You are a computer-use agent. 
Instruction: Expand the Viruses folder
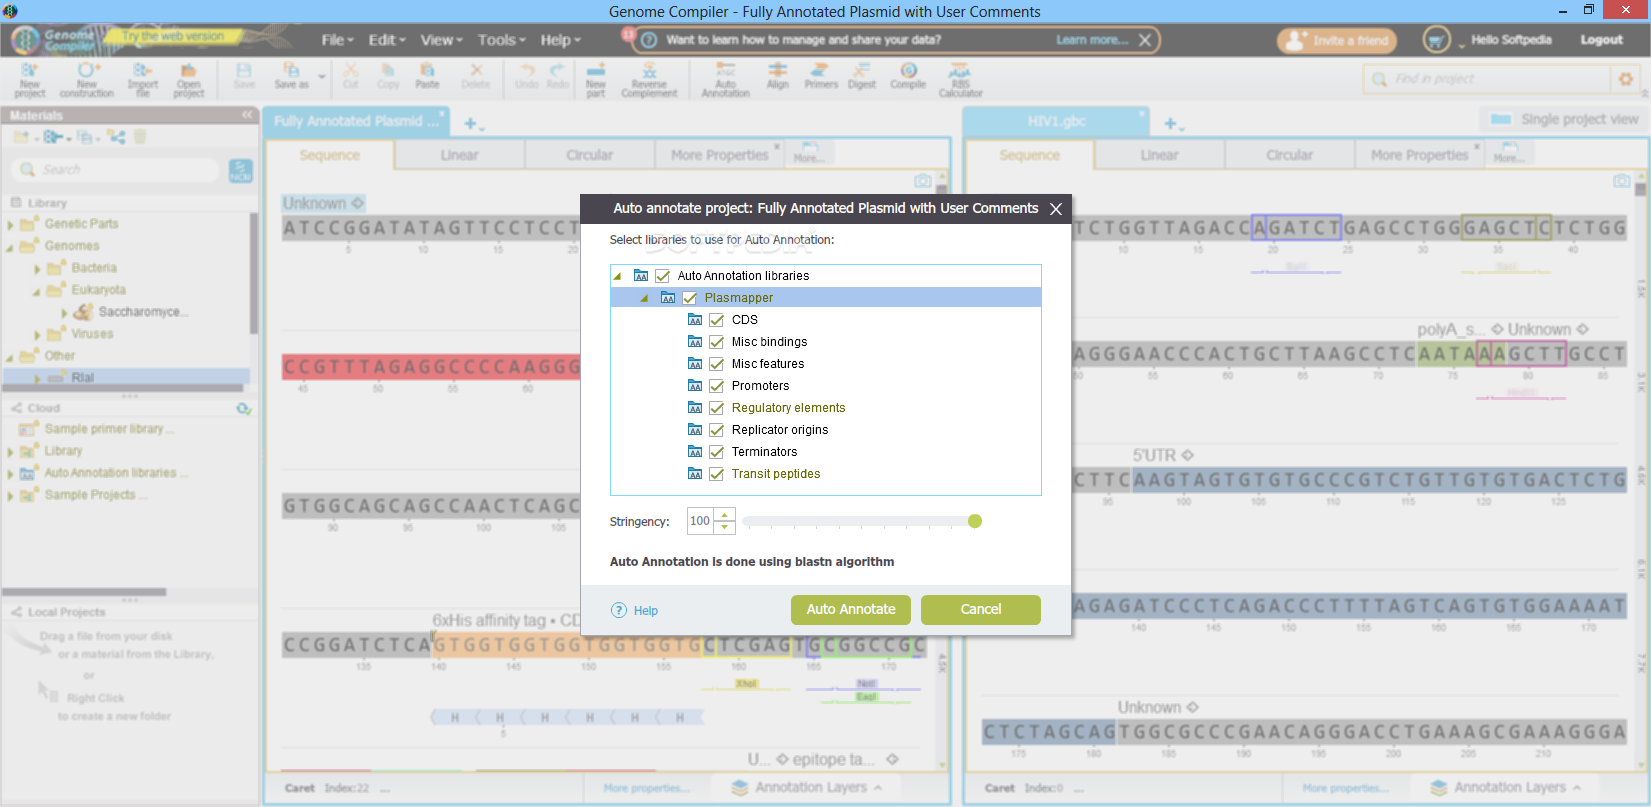click(38, 335)
